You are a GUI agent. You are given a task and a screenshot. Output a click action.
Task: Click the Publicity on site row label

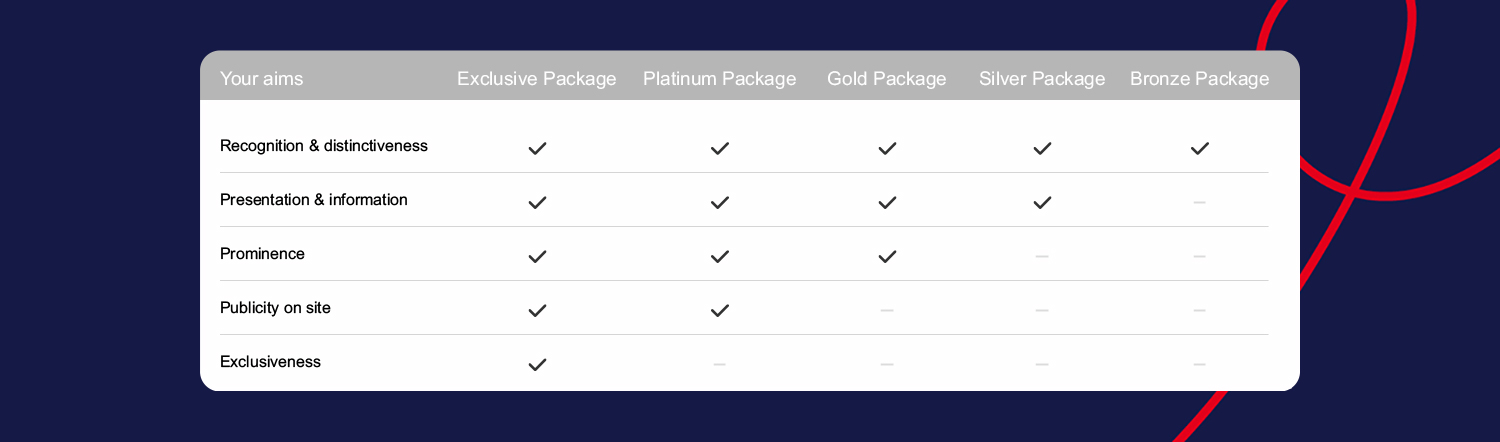tap(275, 308)
